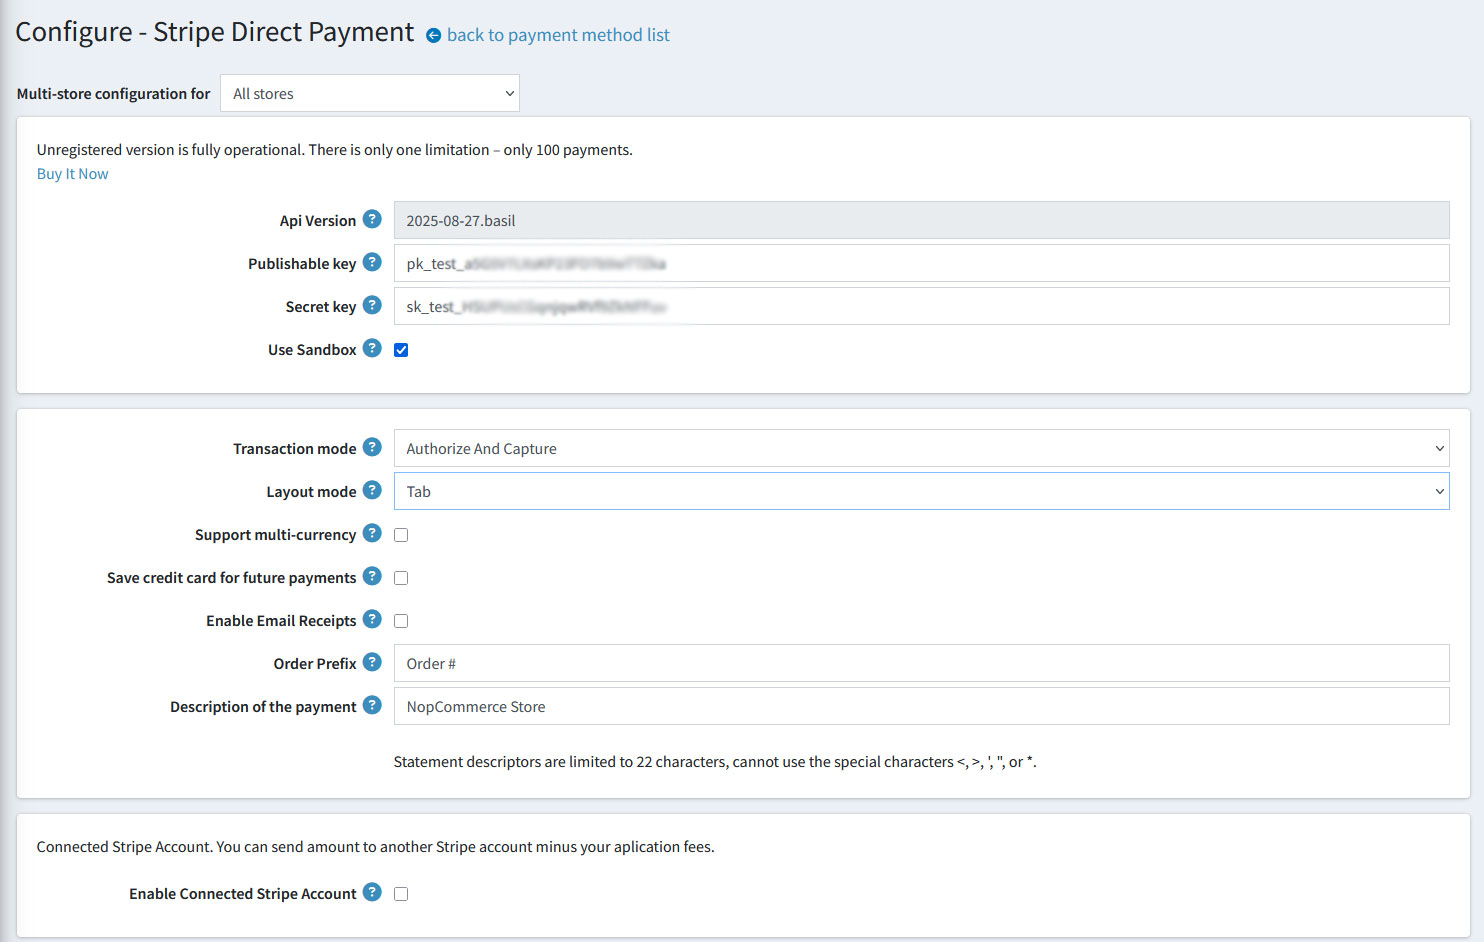Click the Enable Connected Stripe Account help icon
This screenshot has width=1484, height=942.
[x=372, y=892]
